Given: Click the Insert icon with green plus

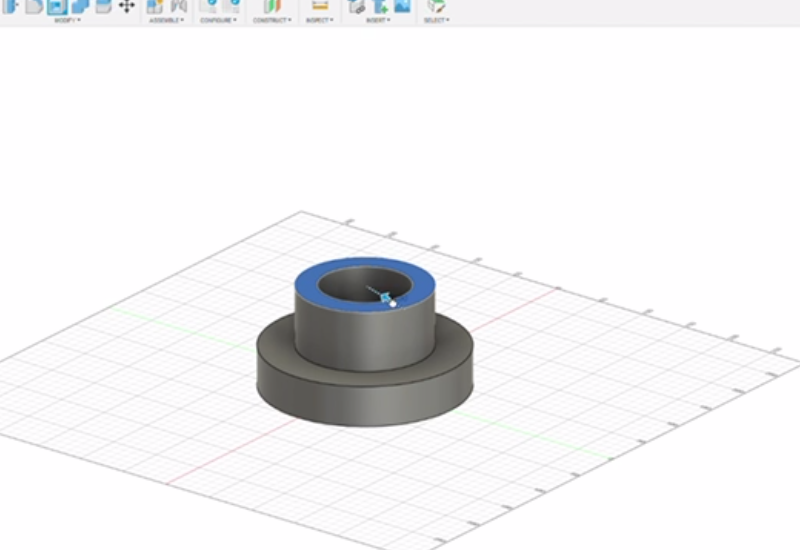Looking at the screenshot, I should coord(380,6).
